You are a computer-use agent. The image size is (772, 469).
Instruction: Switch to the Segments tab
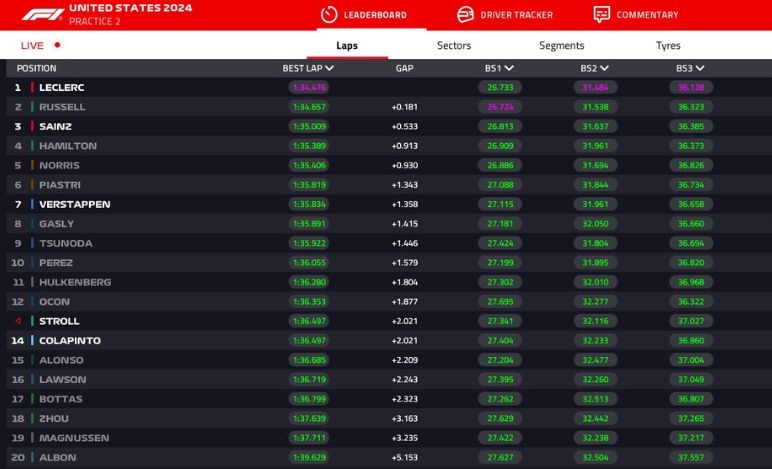pos(561,45)
